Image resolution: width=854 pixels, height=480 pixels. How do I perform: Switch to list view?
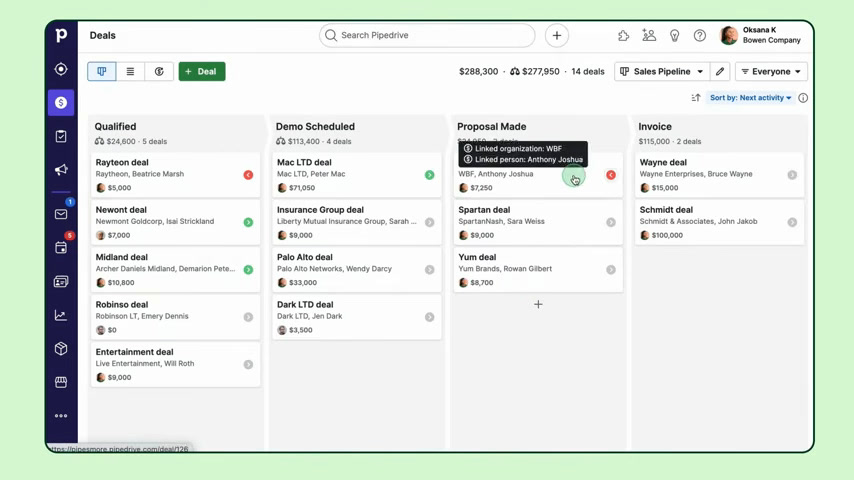pyautogui.click(x=130, y=71)
